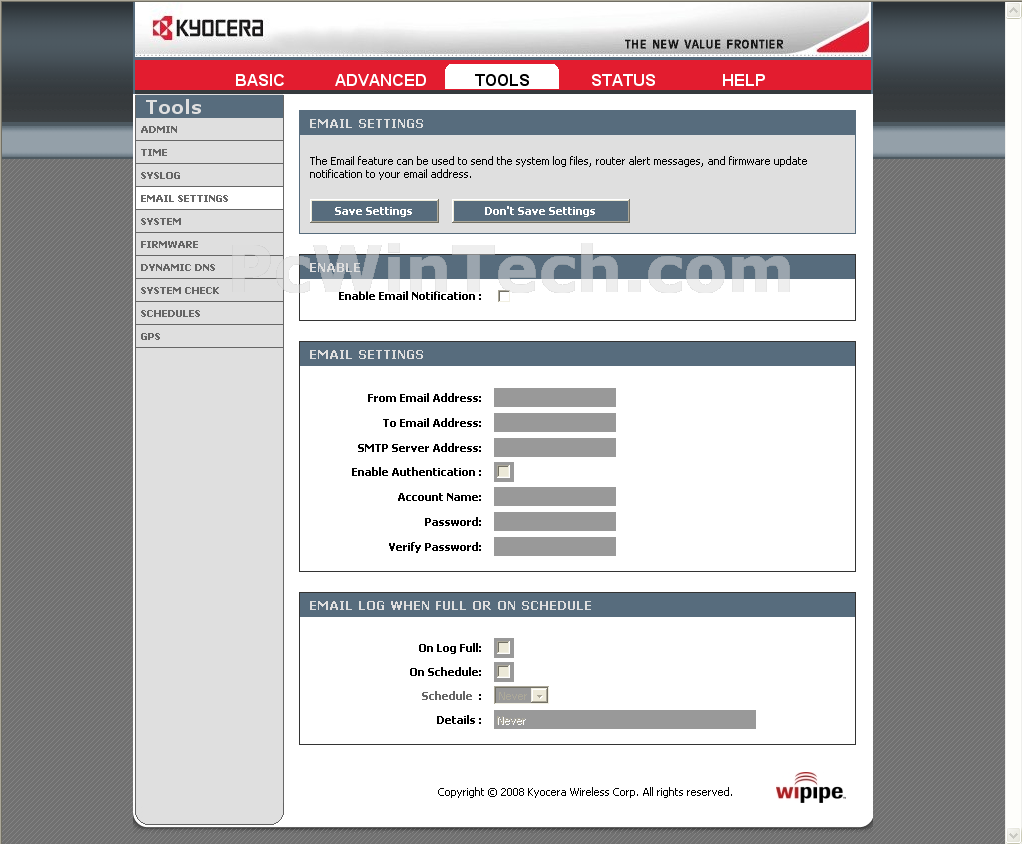Click the Kyocera copyright notice text
The height and width of the screenshot is (844, 1022).
point(585,792)
